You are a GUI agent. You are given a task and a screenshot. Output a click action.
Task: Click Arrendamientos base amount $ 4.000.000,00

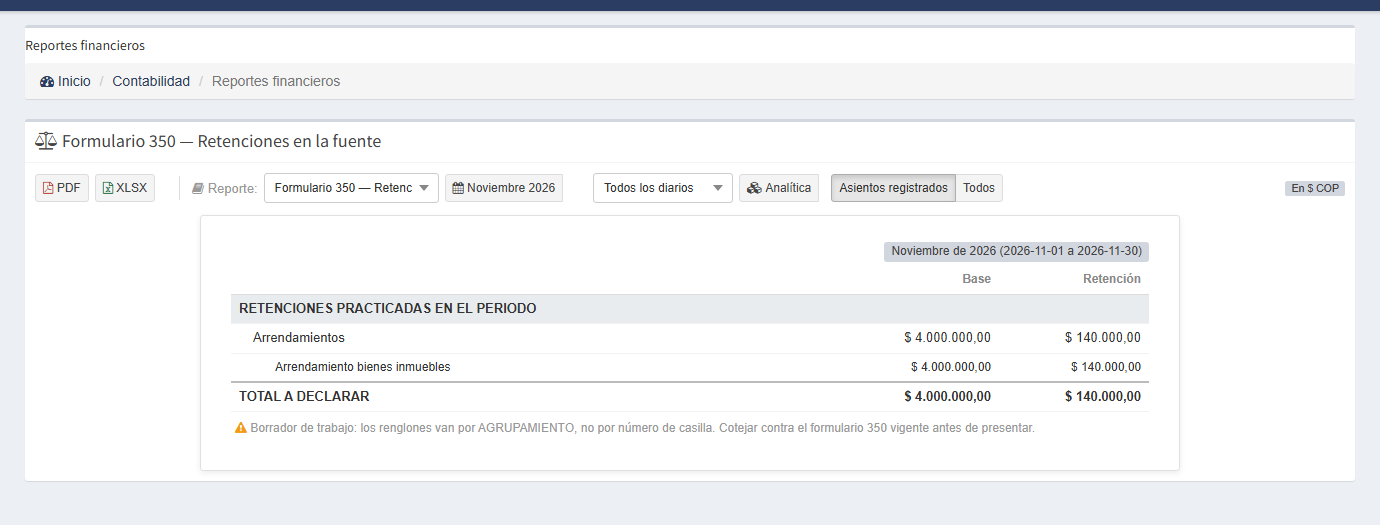[x=948, y=338]
